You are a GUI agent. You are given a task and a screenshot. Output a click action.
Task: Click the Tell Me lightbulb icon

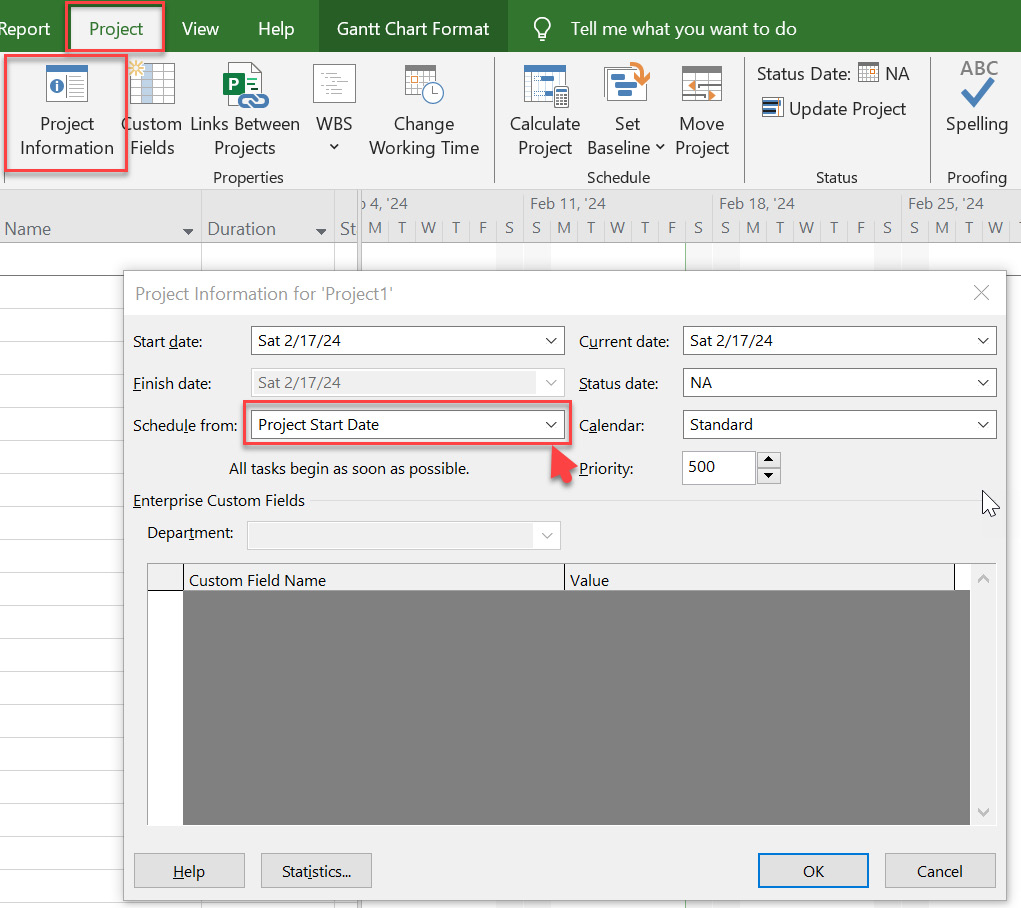pos(542,29)
